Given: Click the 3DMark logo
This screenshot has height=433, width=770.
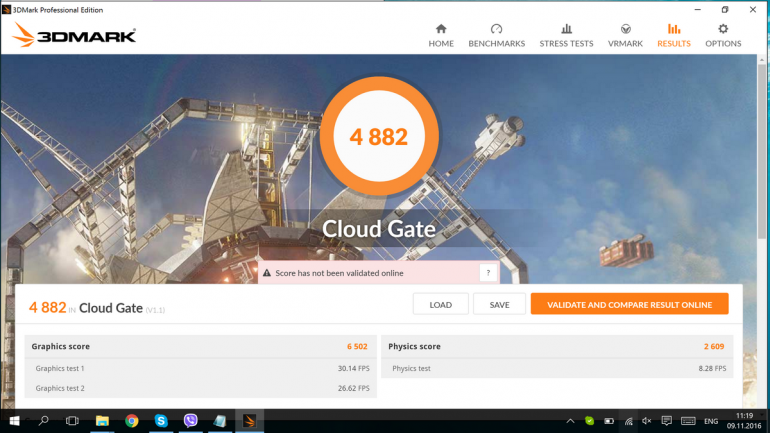Looking at the screenshot, I should 74,35.
